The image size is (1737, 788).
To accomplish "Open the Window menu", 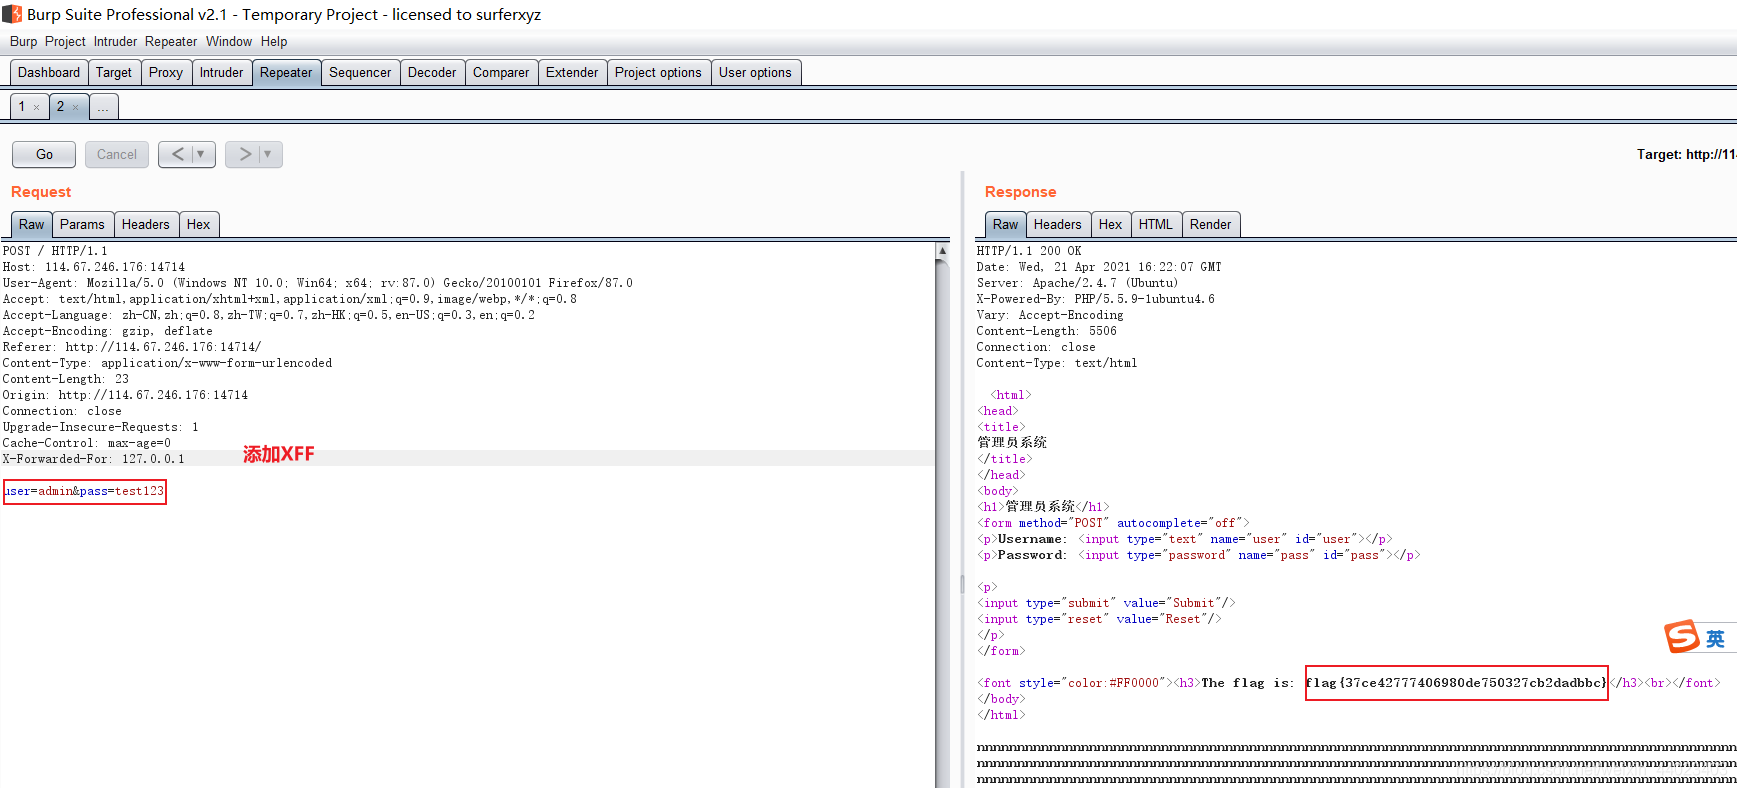I will 229,41.
